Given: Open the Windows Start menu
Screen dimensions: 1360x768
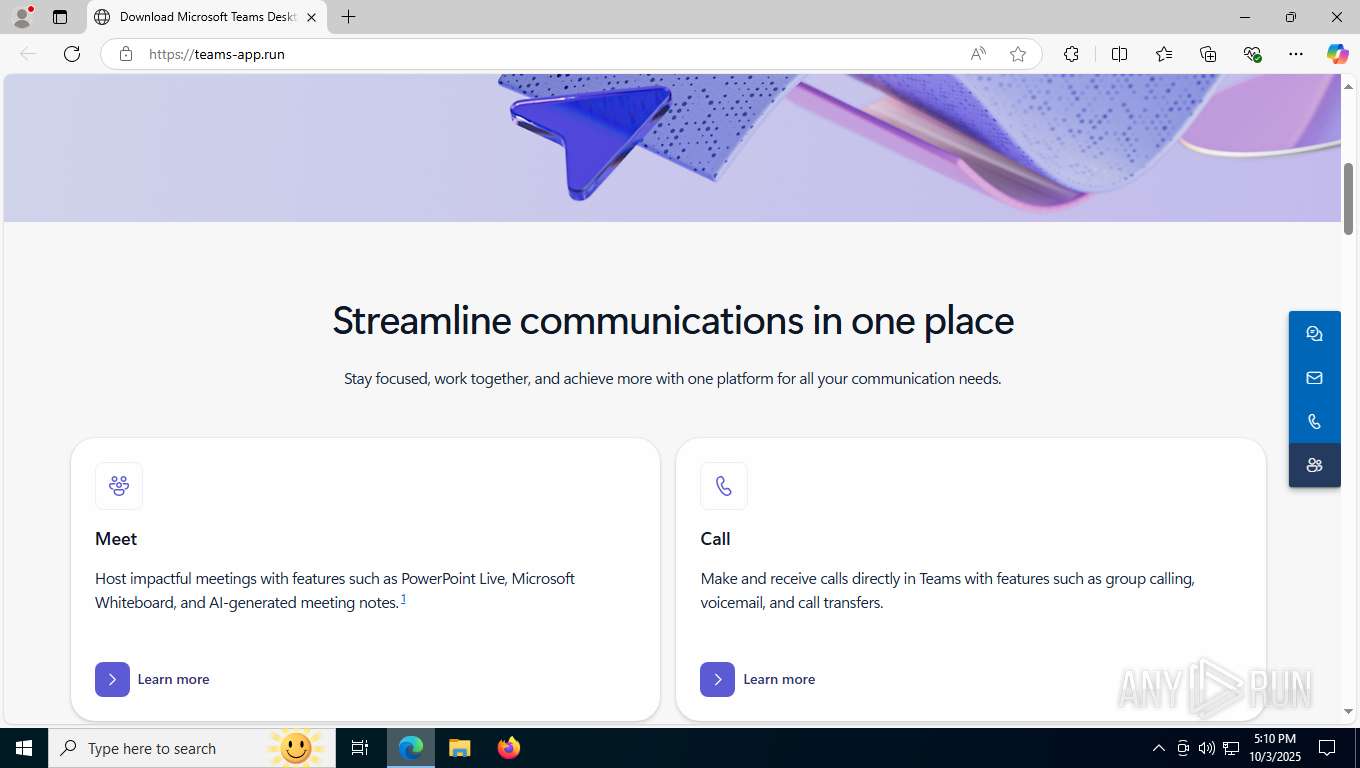Looking at the screenshot, I should [x=24, y=748].
